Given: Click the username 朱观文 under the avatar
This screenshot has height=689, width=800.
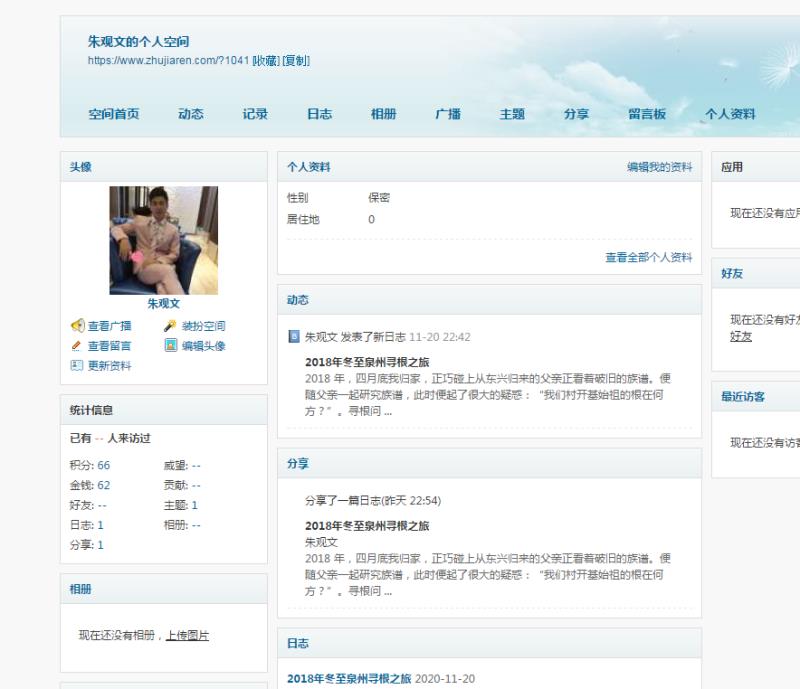Looking at the screenshot, I should point(163,304).
